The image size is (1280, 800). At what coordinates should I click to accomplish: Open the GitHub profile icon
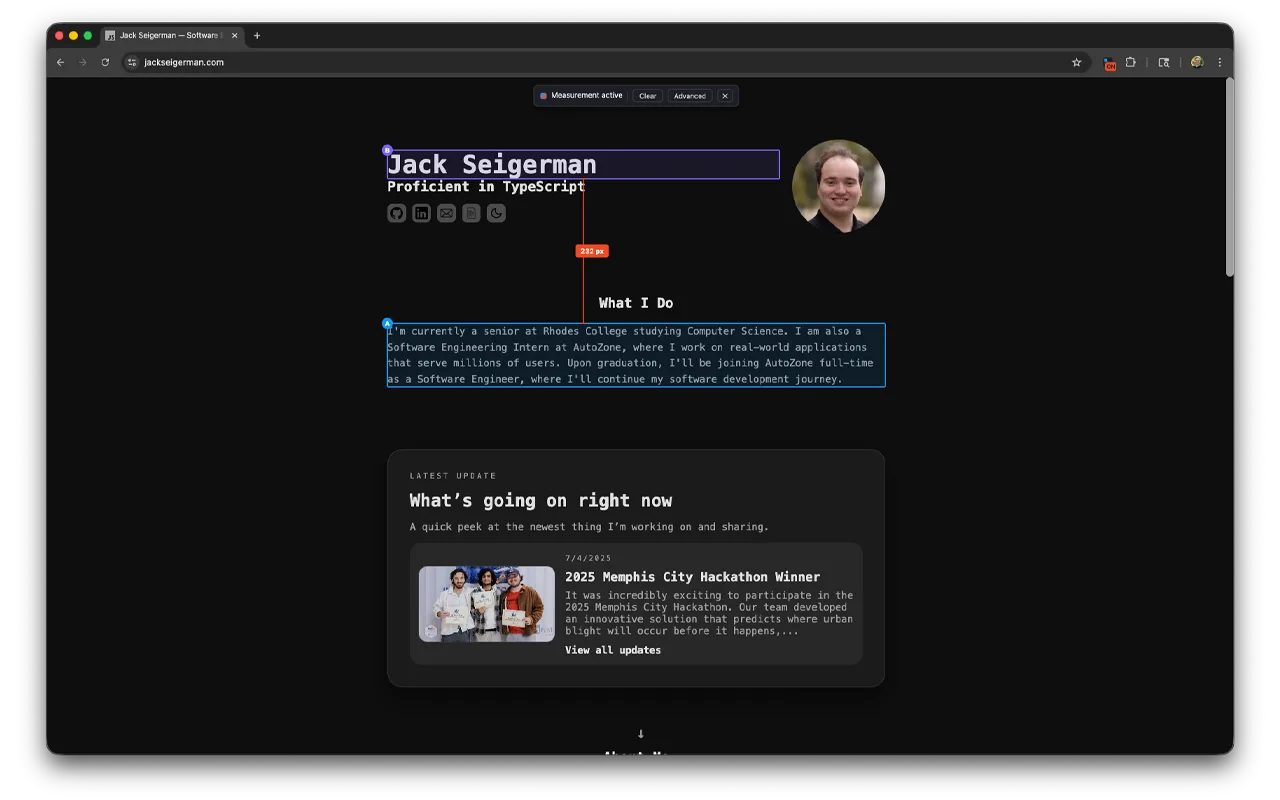tap(397, 213)
